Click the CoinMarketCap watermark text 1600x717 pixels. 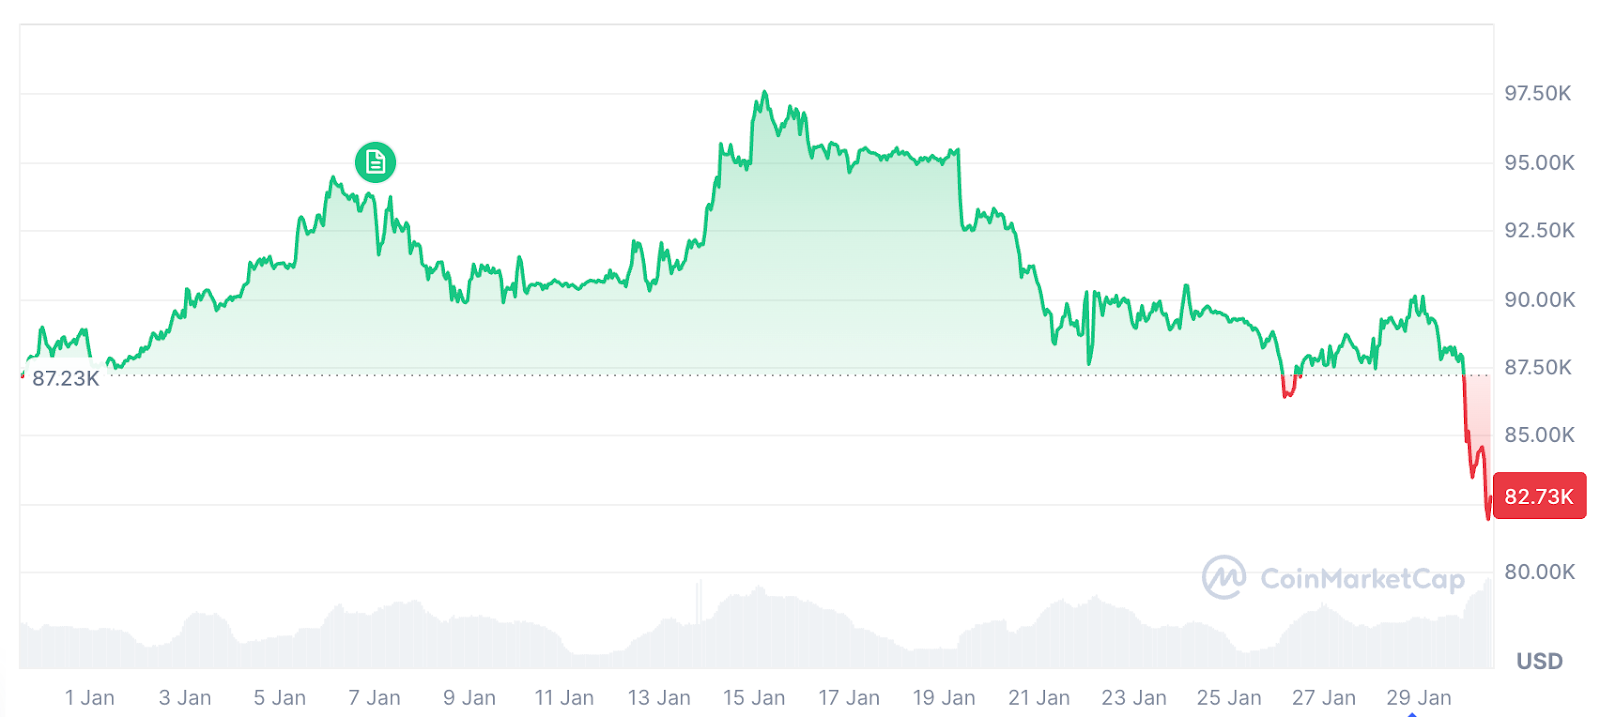[x=1362, y=579]
